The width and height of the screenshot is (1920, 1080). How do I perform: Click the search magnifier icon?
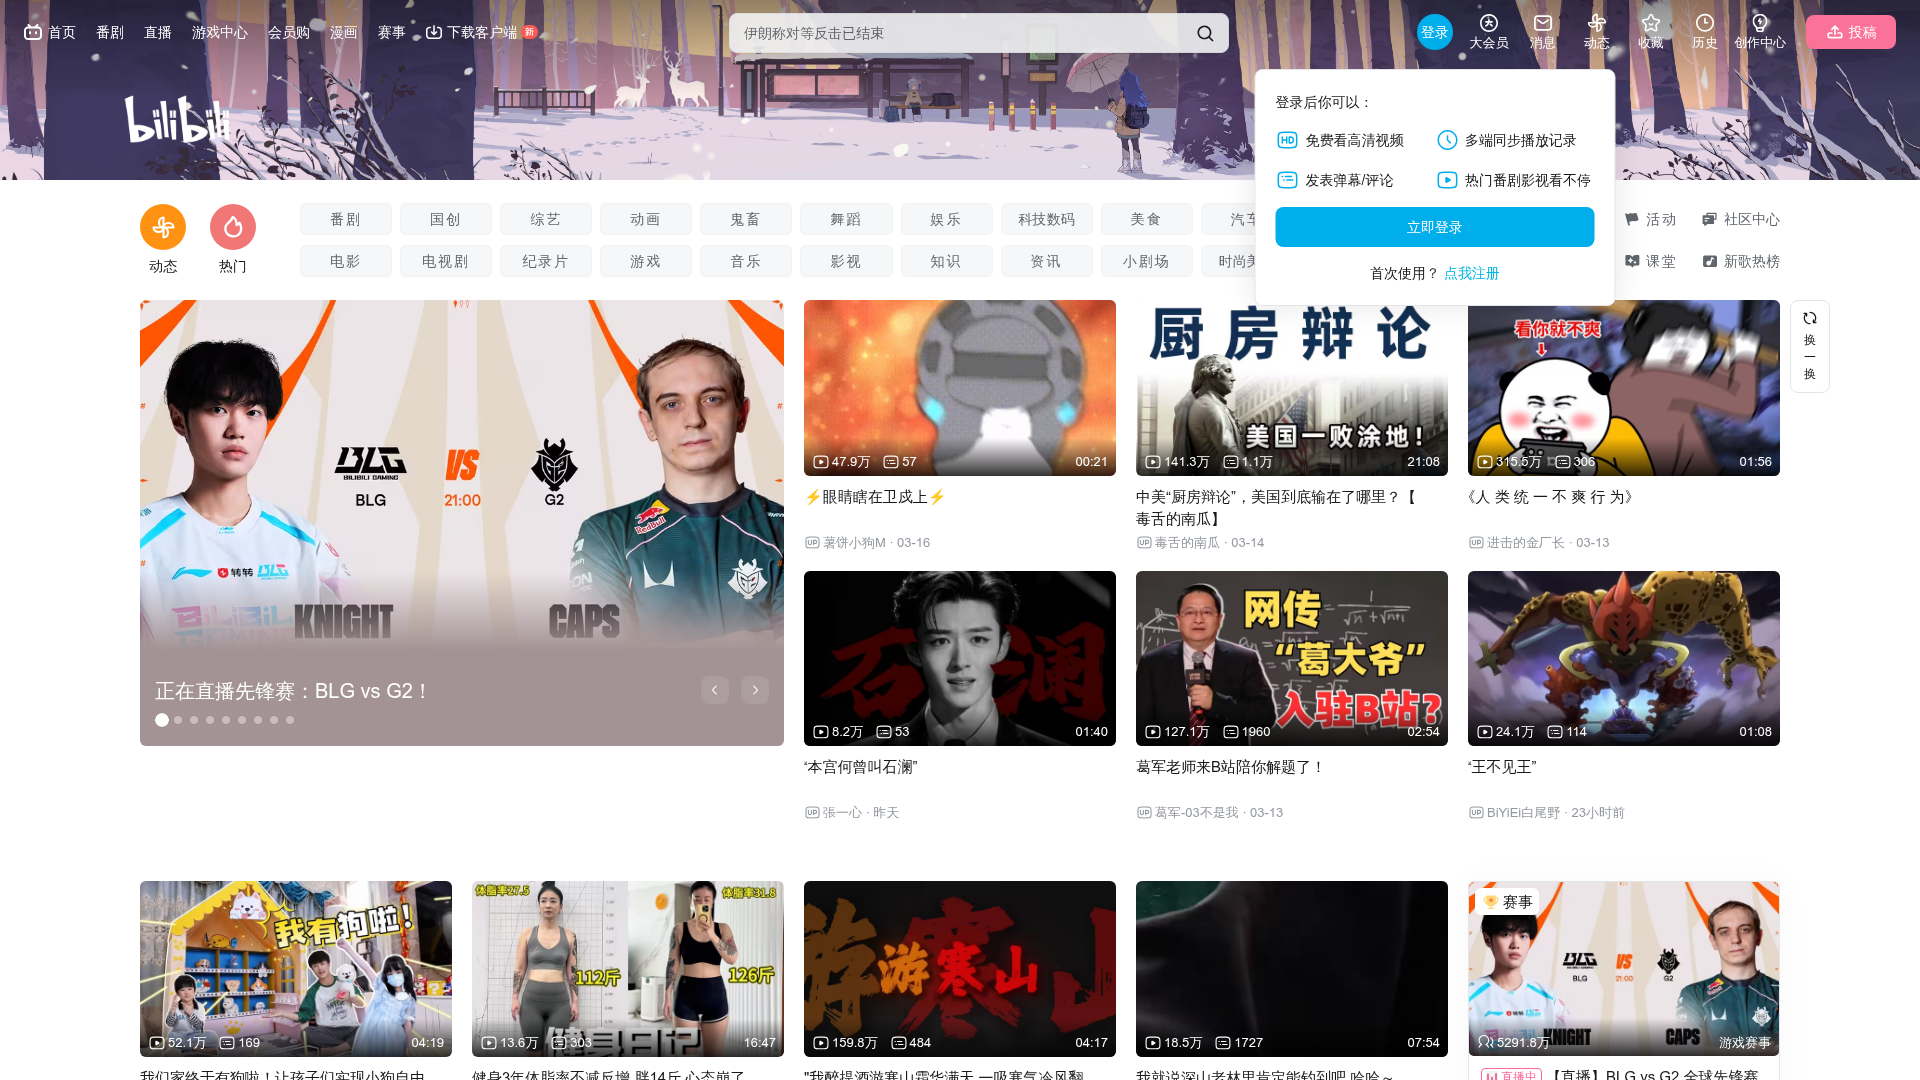(x=1205, y=33)
